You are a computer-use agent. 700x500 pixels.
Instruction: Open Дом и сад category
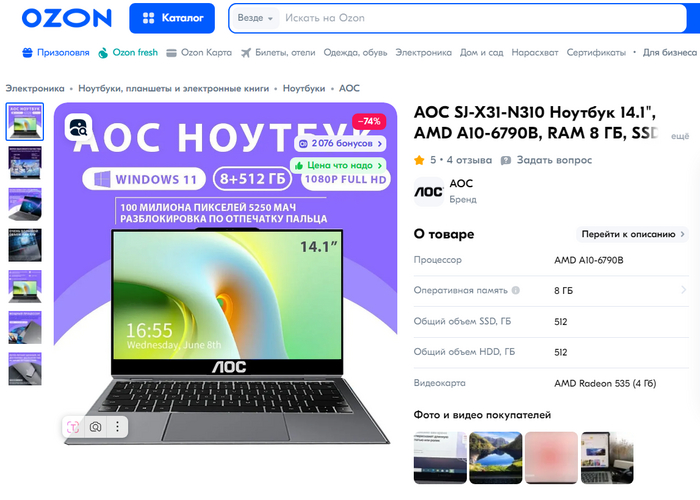(482, 53)
